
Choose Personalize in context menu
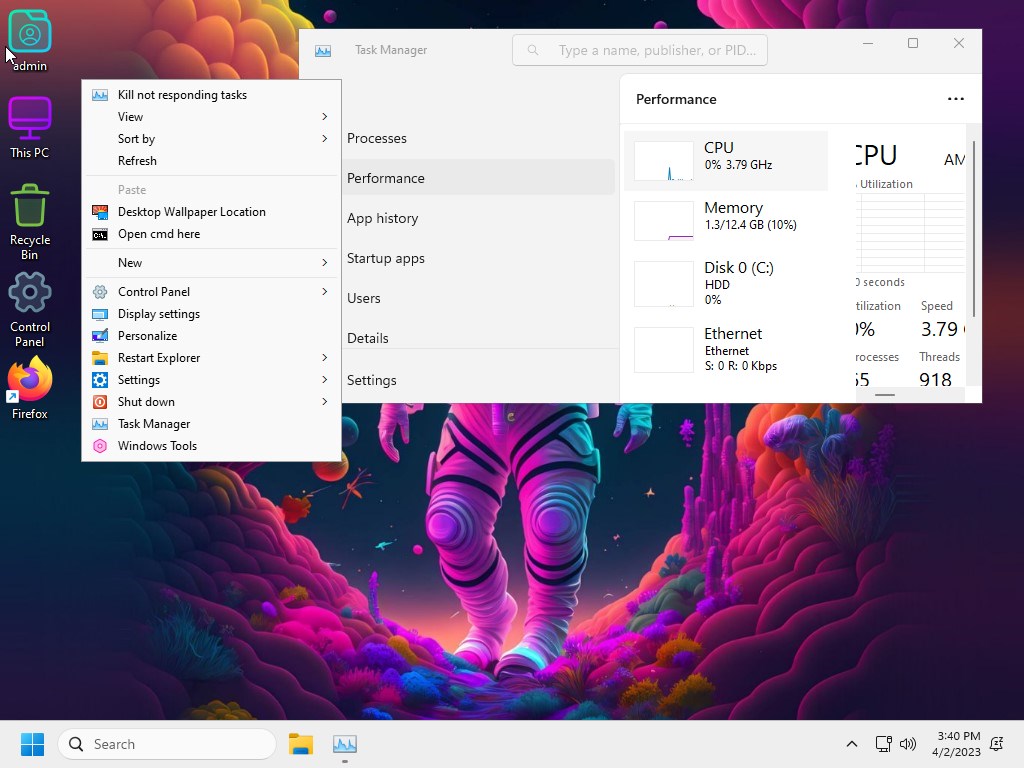[211, 336]
